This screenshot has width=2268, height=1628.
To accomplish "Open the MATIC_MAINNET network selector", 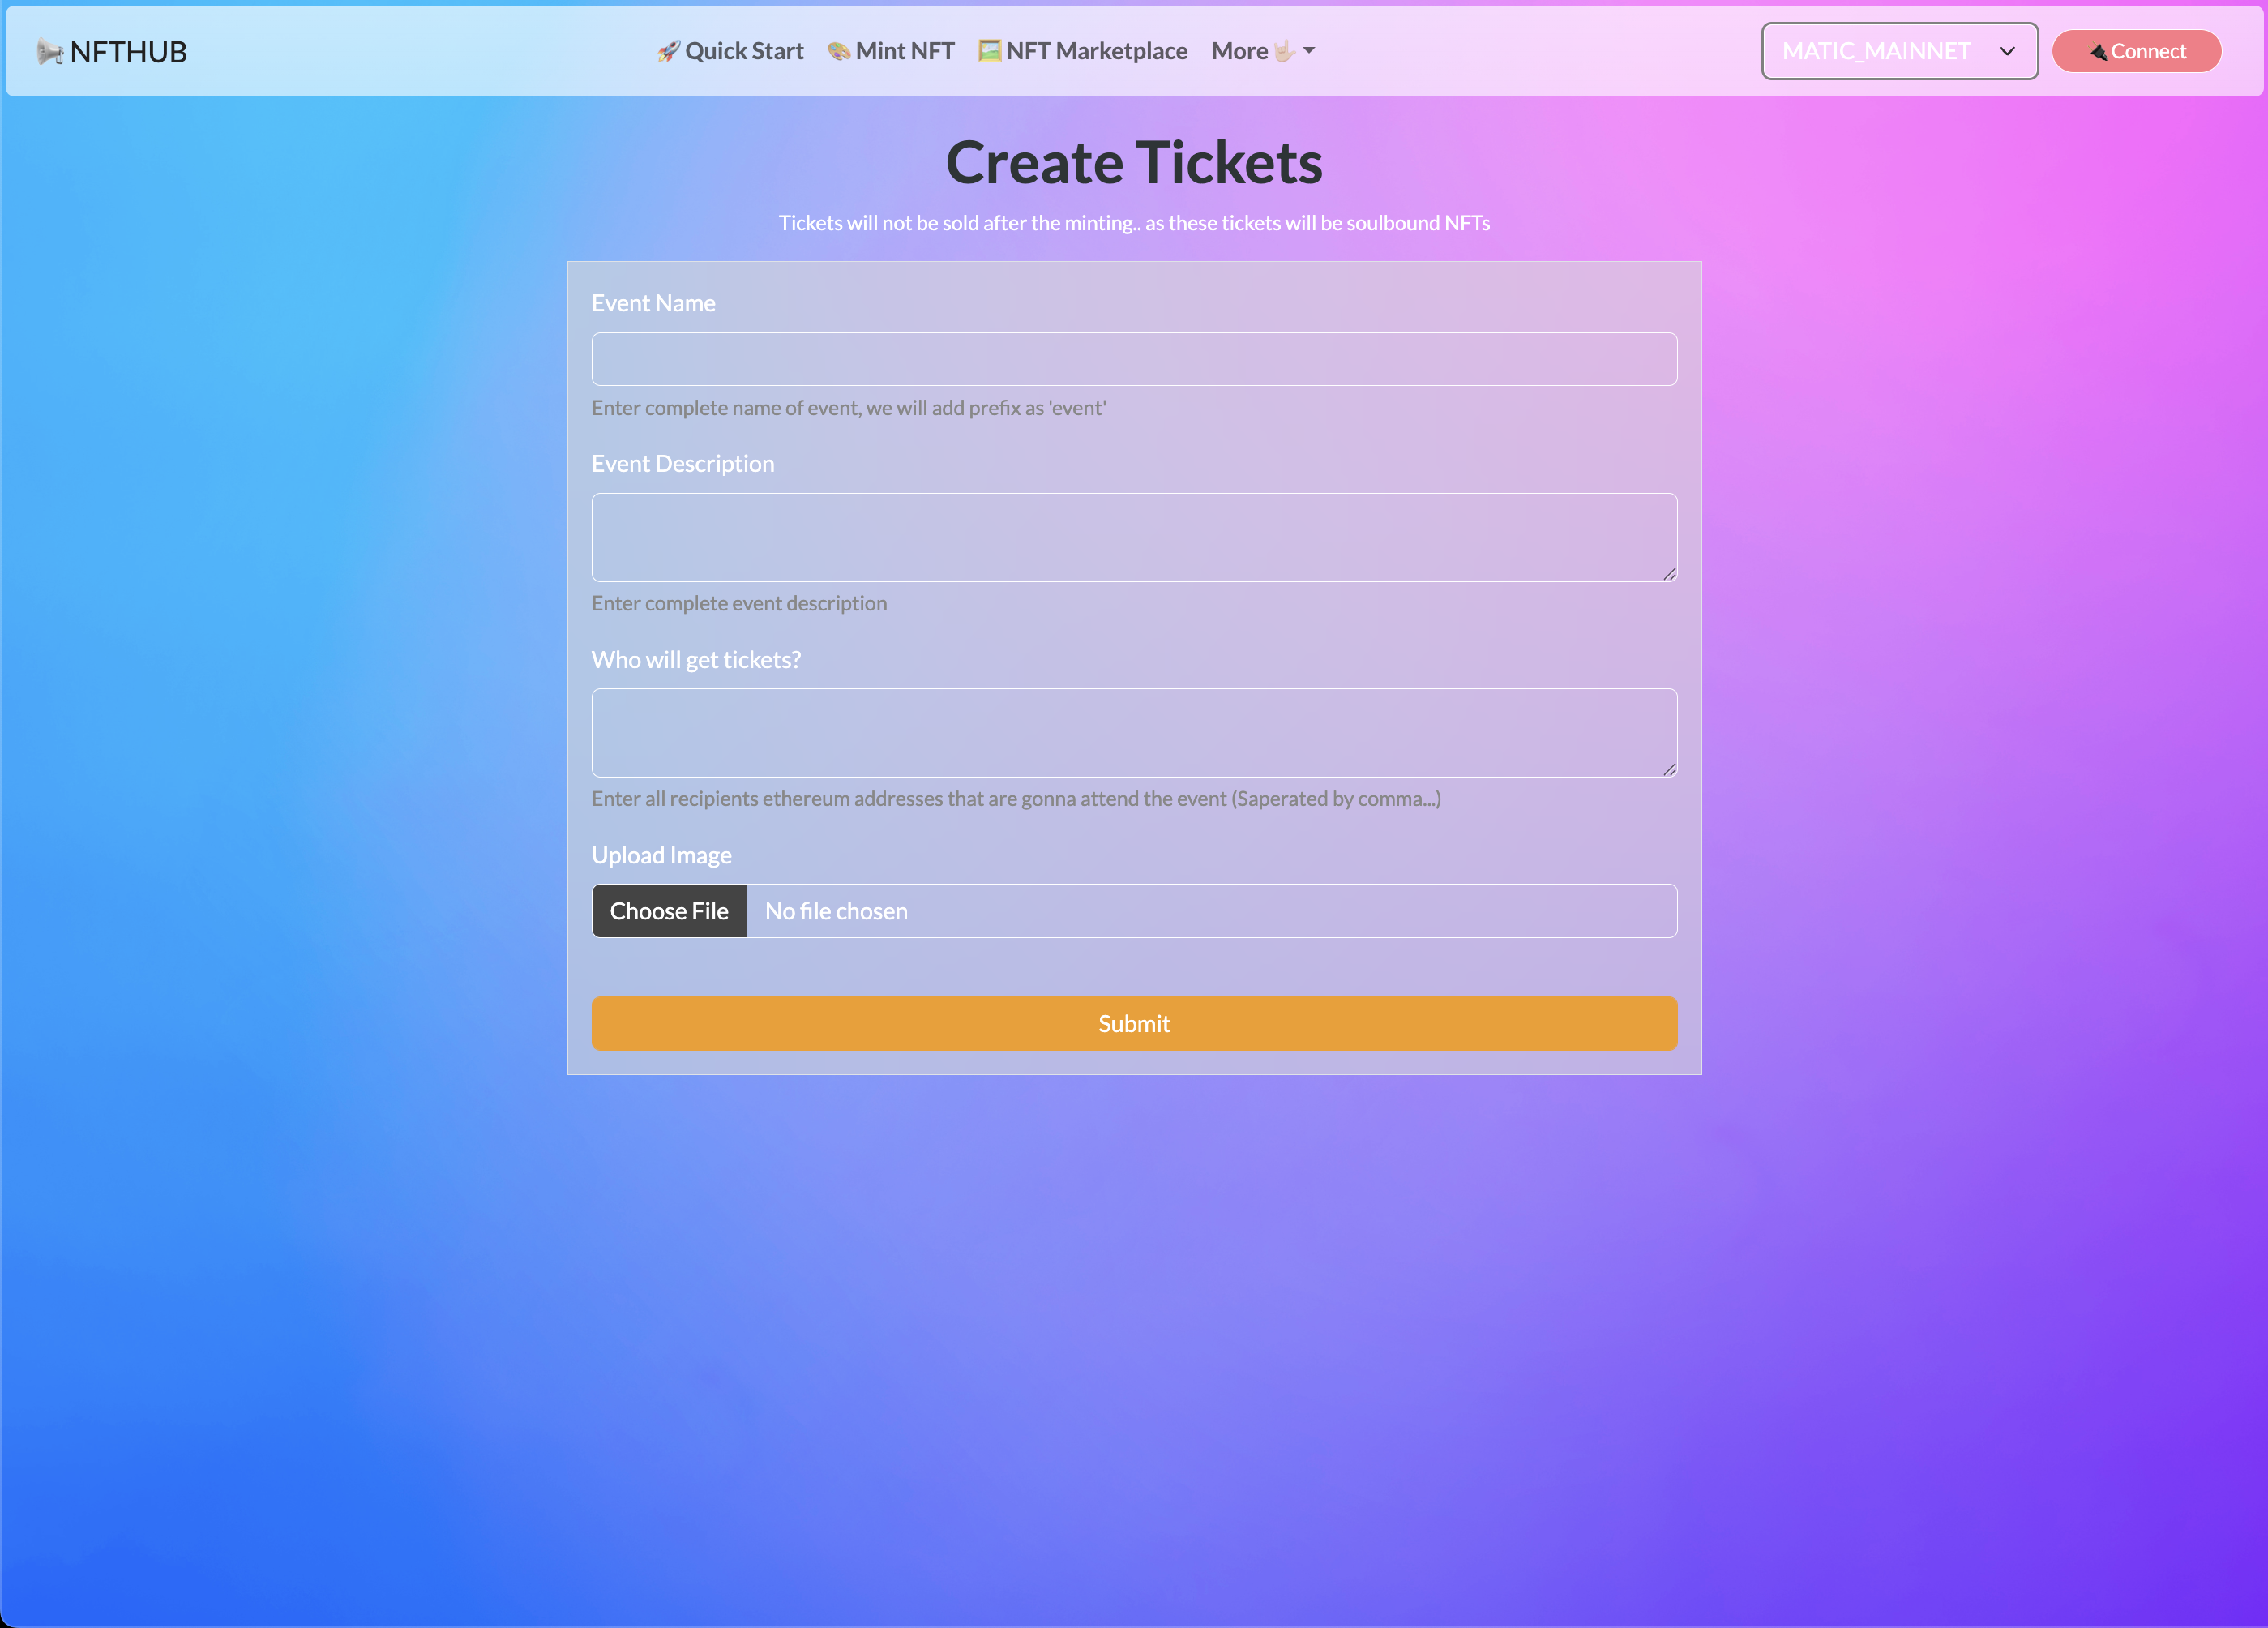I will (1877, 51).
